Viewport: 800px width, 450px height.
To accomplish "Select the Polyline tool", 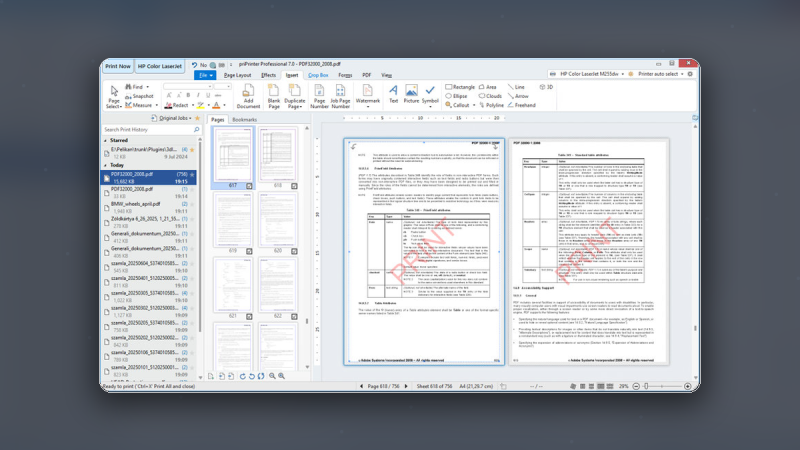I will [492, 105].
